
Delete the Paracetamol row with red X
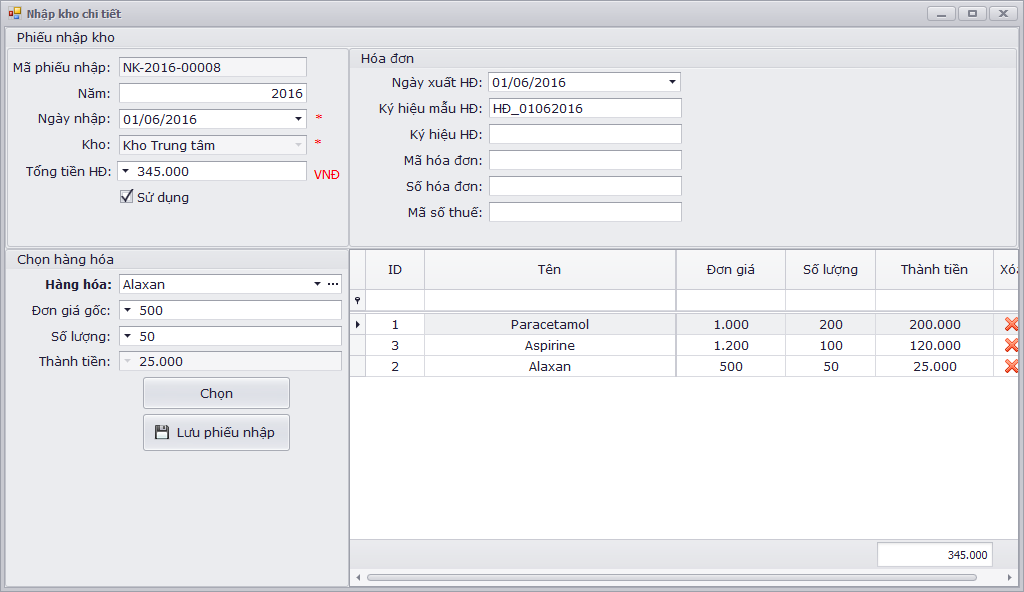click(x=1010, y=324)
